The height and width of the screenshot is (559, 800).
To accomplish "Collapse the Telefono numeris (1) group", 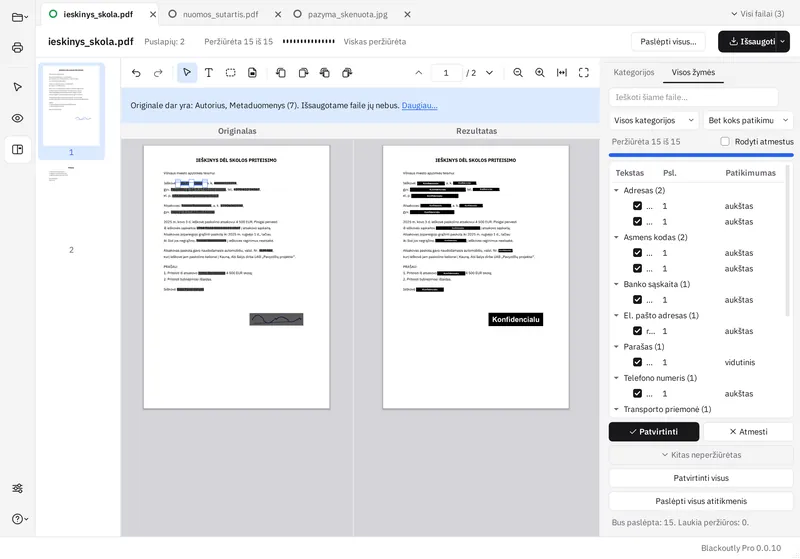I will coord(616,378).
